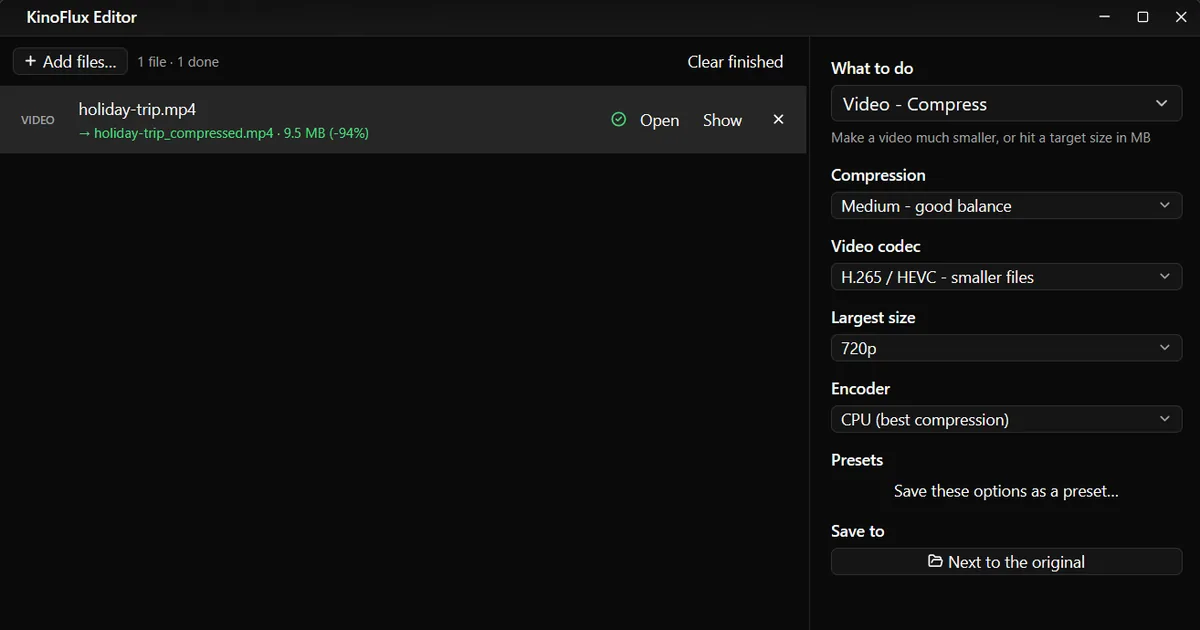The width and height of the screenshot is (1200, 630).
Task: Minimize the KinoFlux Editor window
Action: 1105,17
